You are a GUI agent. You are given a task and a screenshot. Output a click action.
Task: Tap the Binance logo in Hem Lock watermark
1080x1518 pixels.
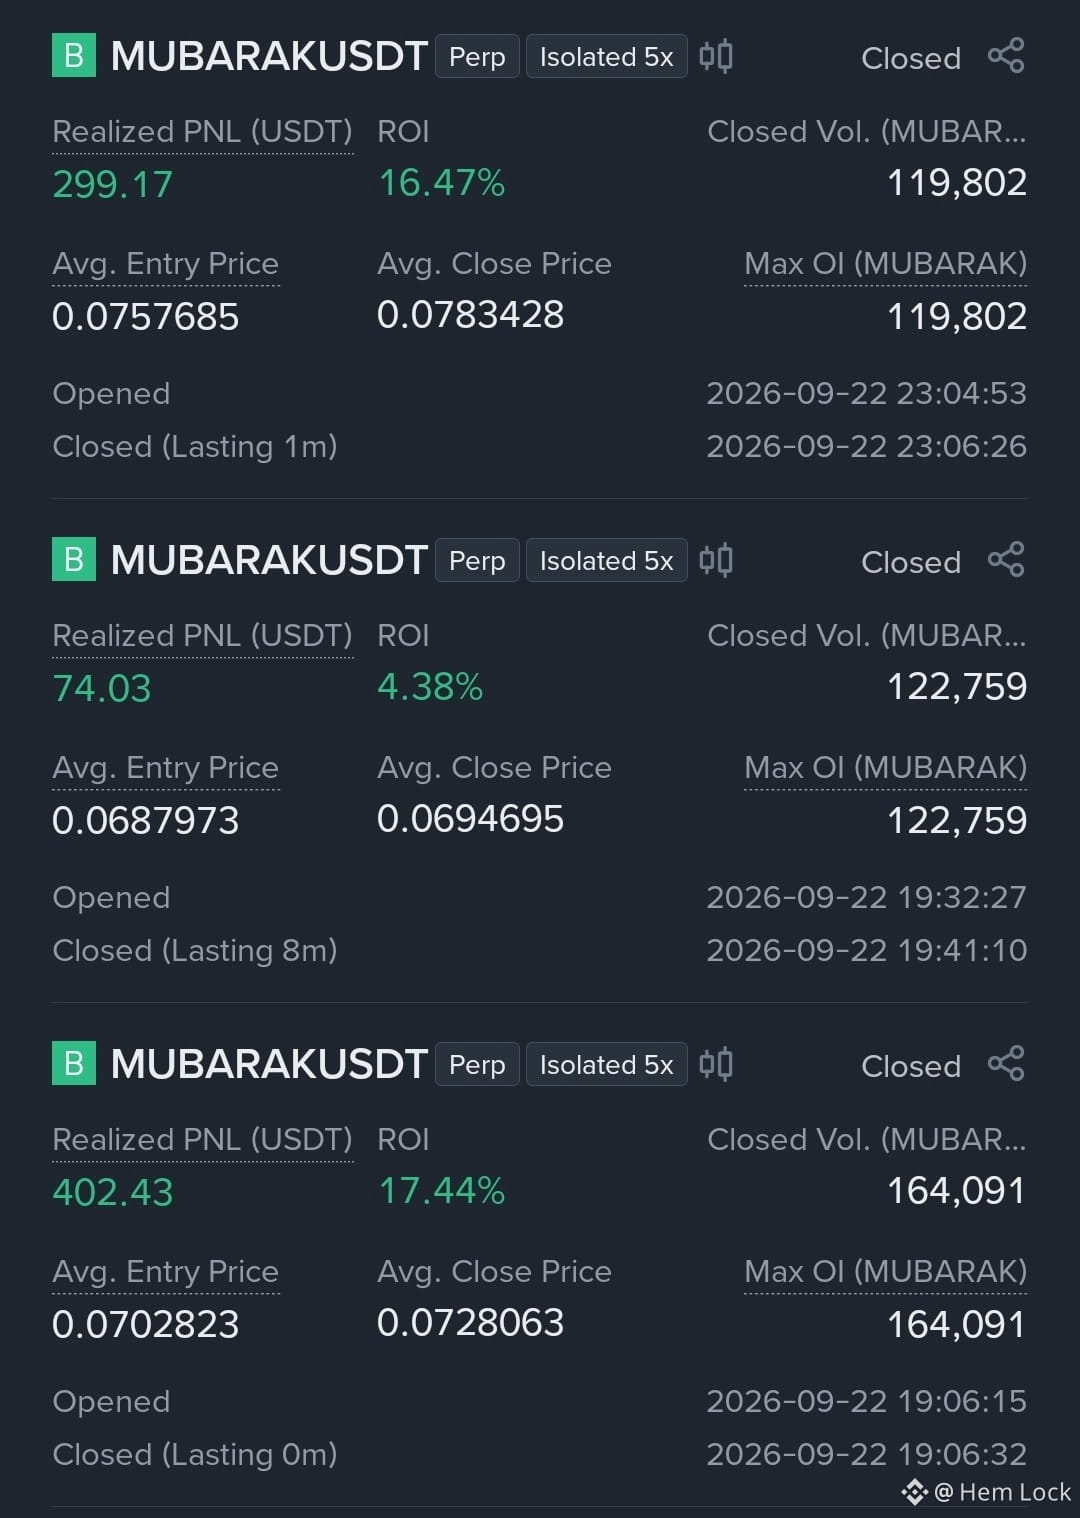[914, 1492]
